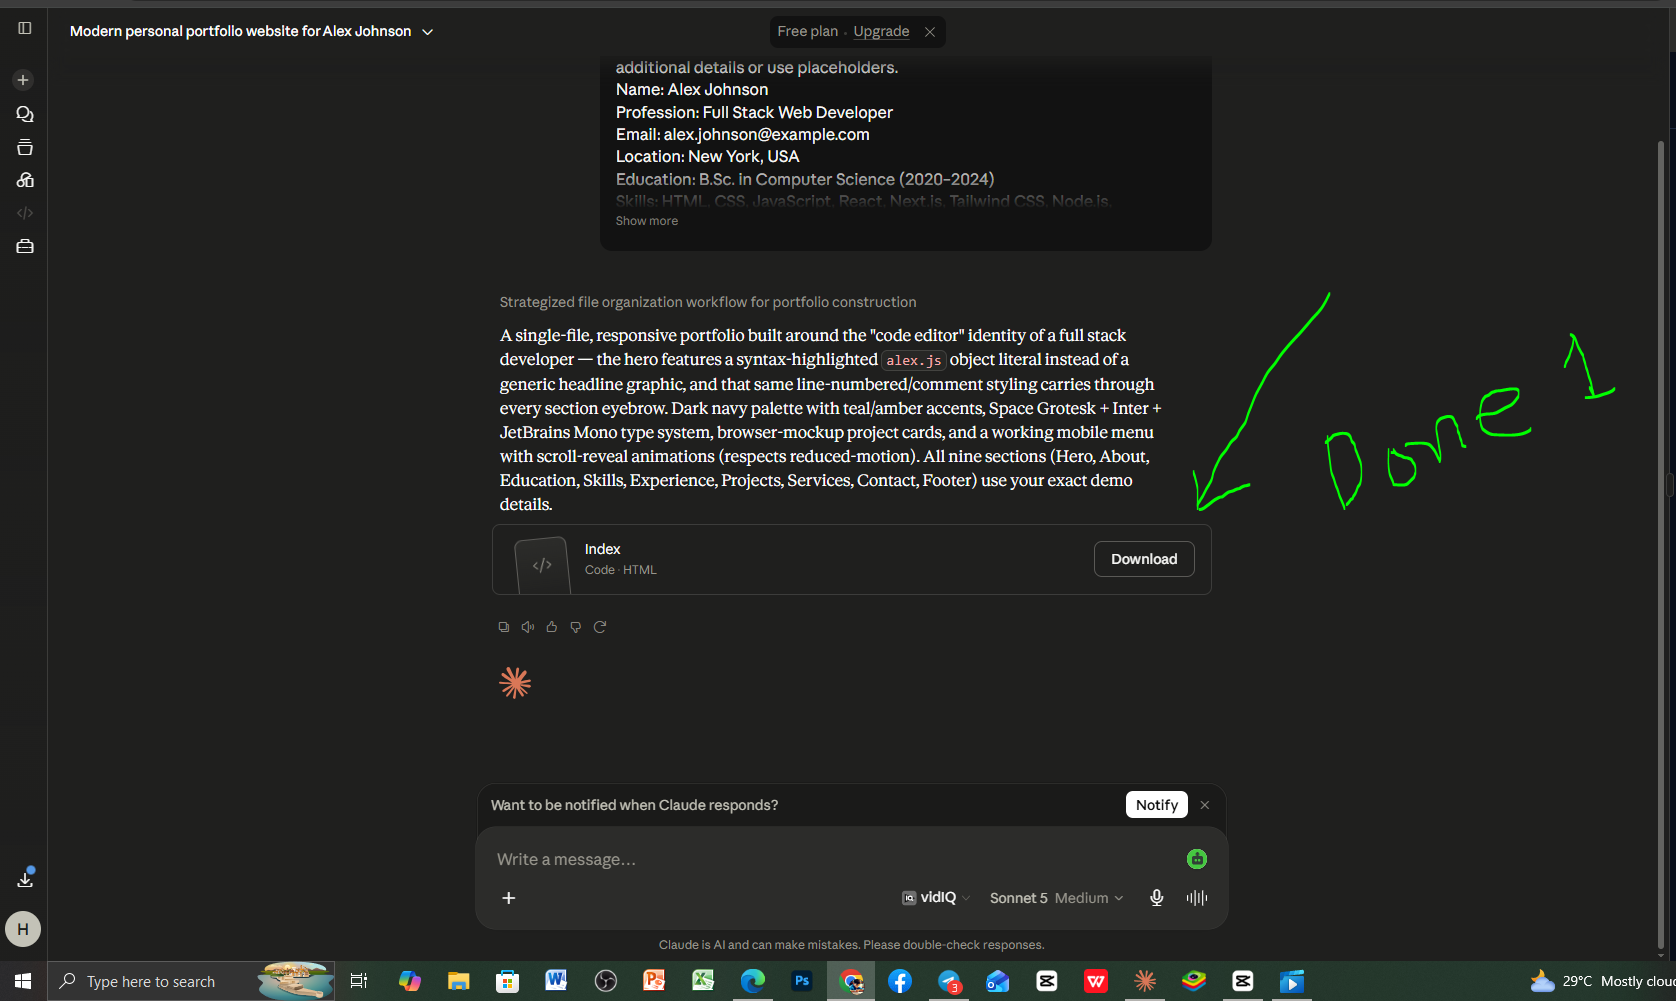Image resolution: width=1676 pixels, height=1001 pixels.
Task: Copy the response with copy icon
Action: (504, 627)
